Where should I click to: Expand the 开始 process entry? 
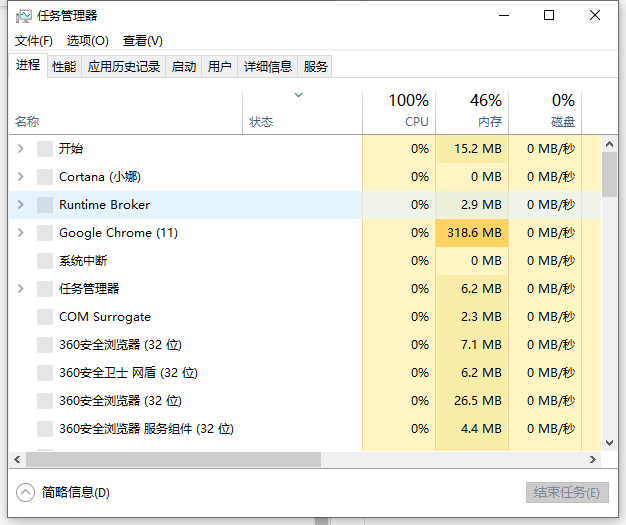click(x=20, y=149)
